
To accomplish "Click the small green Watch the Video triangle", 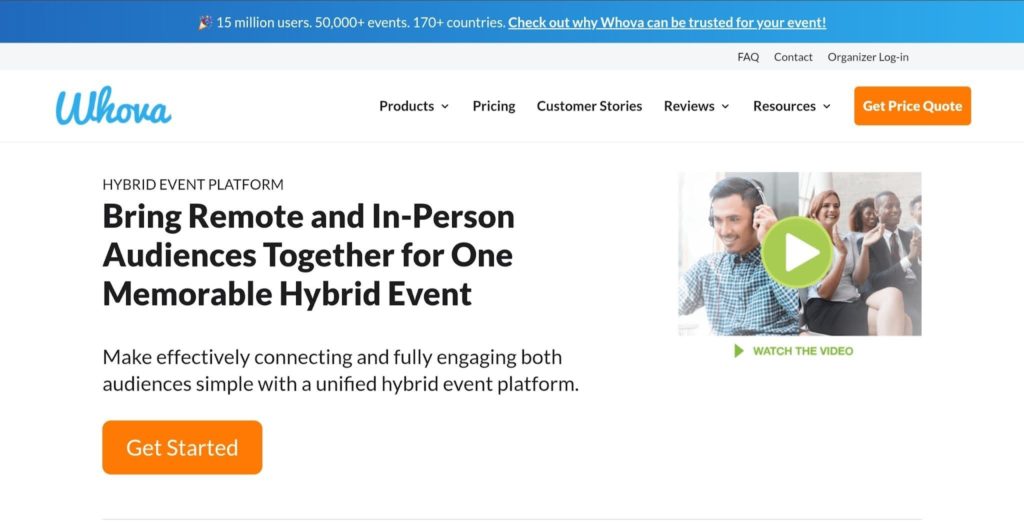I will click(x=739, y=351).
